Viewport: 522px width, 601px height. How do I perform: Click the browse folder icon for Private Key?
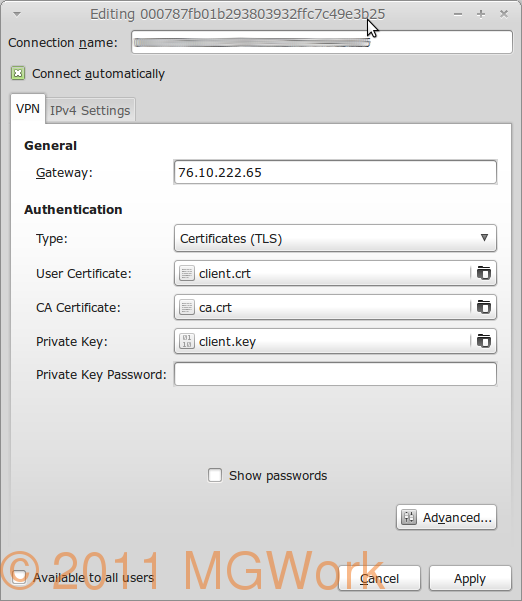click(484, 341)
